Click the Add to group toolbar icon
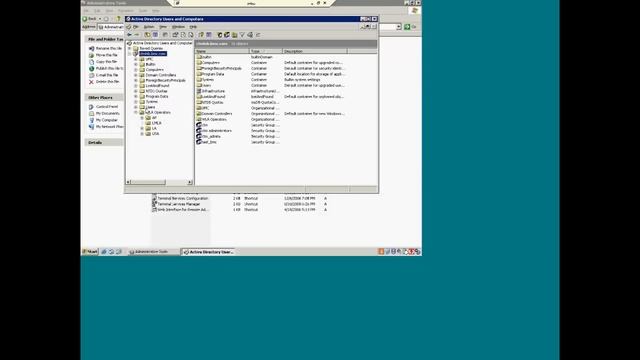The height and width of the screenshot is (360, 640). (258, 35)
